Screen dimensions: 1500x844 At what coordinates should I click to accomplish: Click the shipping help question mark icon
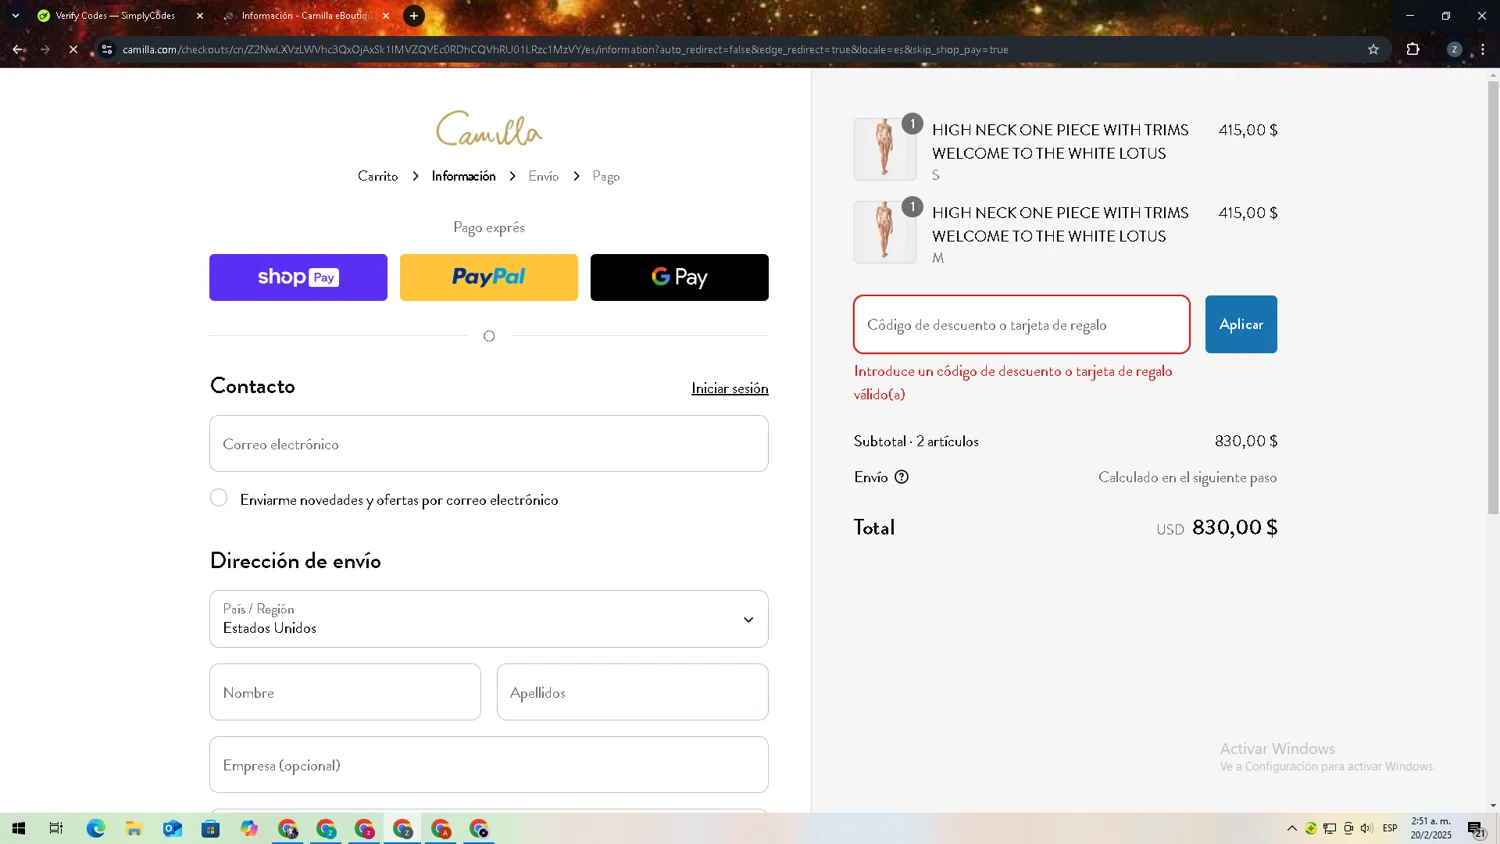tap(901, 477)
